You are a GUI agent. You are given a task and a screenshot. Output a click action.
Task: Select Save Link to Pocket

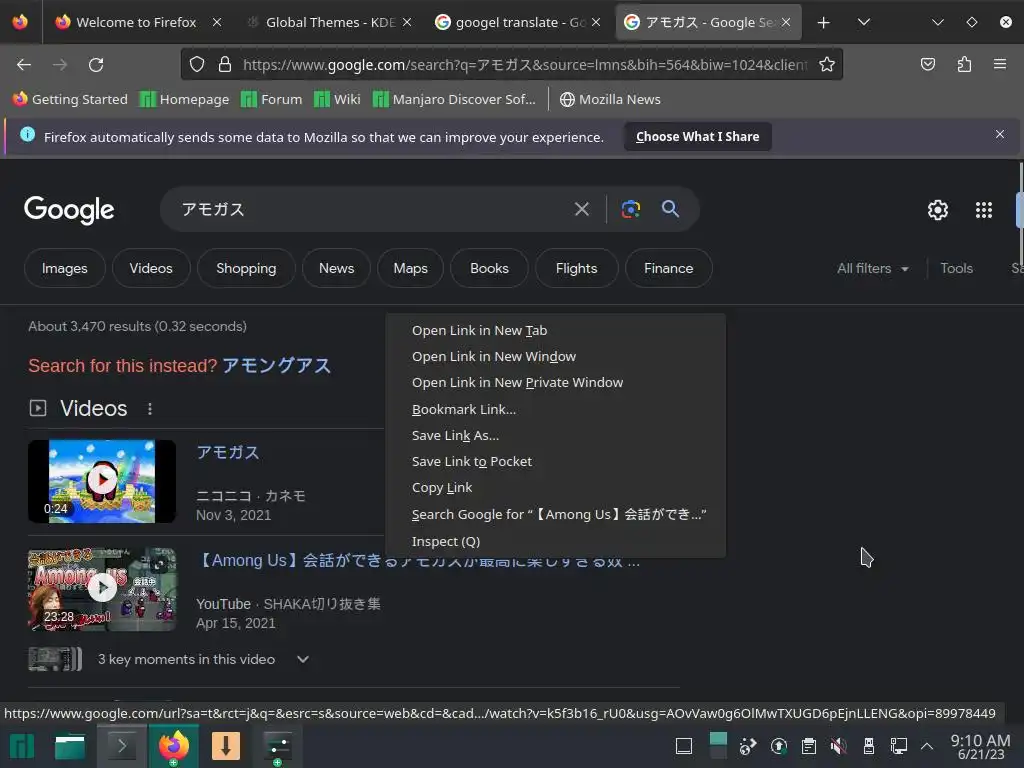tap(555, 462)
